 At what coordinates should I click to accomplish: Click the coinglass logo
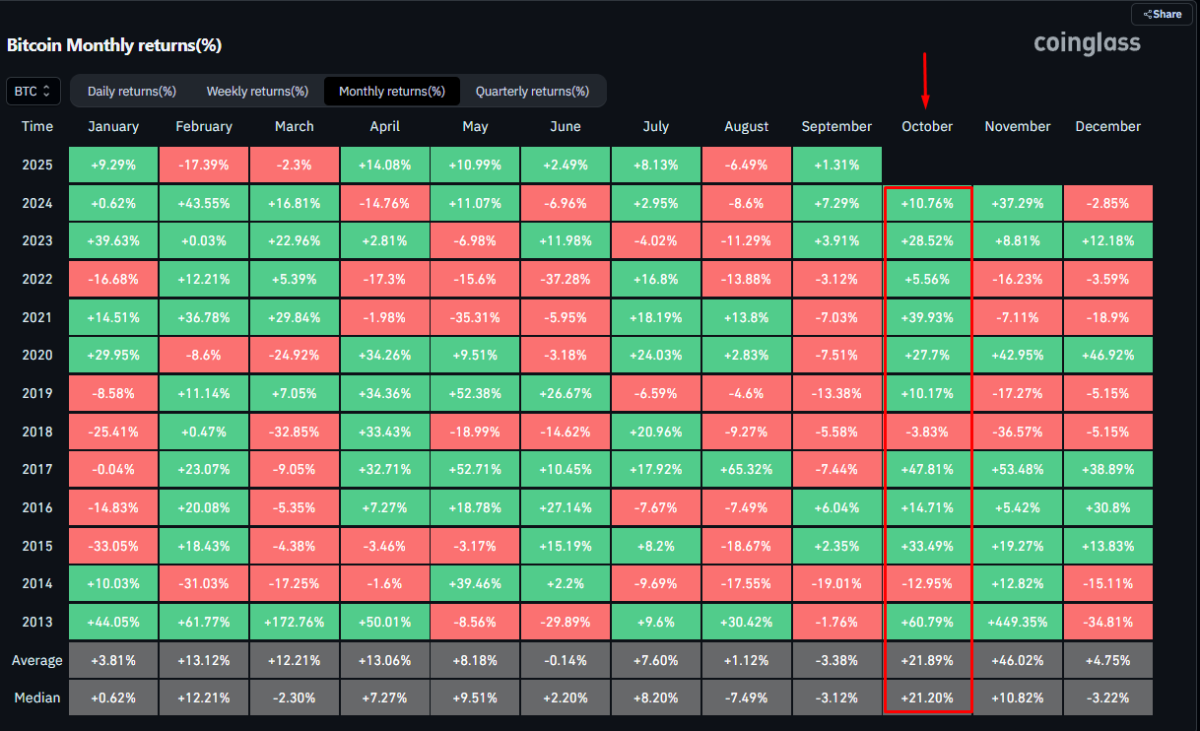coord(1086,43)
